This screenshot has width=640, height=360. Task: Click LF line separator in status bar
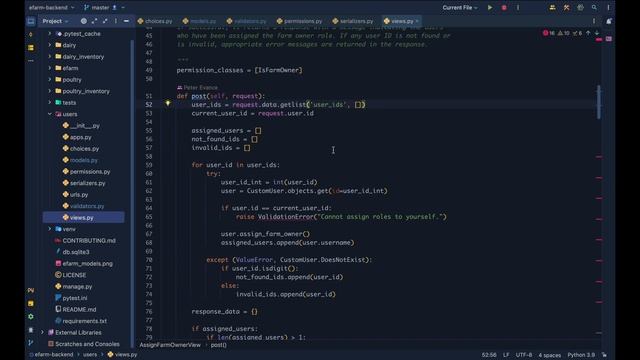pyautogui.click(x=506, y=355)
